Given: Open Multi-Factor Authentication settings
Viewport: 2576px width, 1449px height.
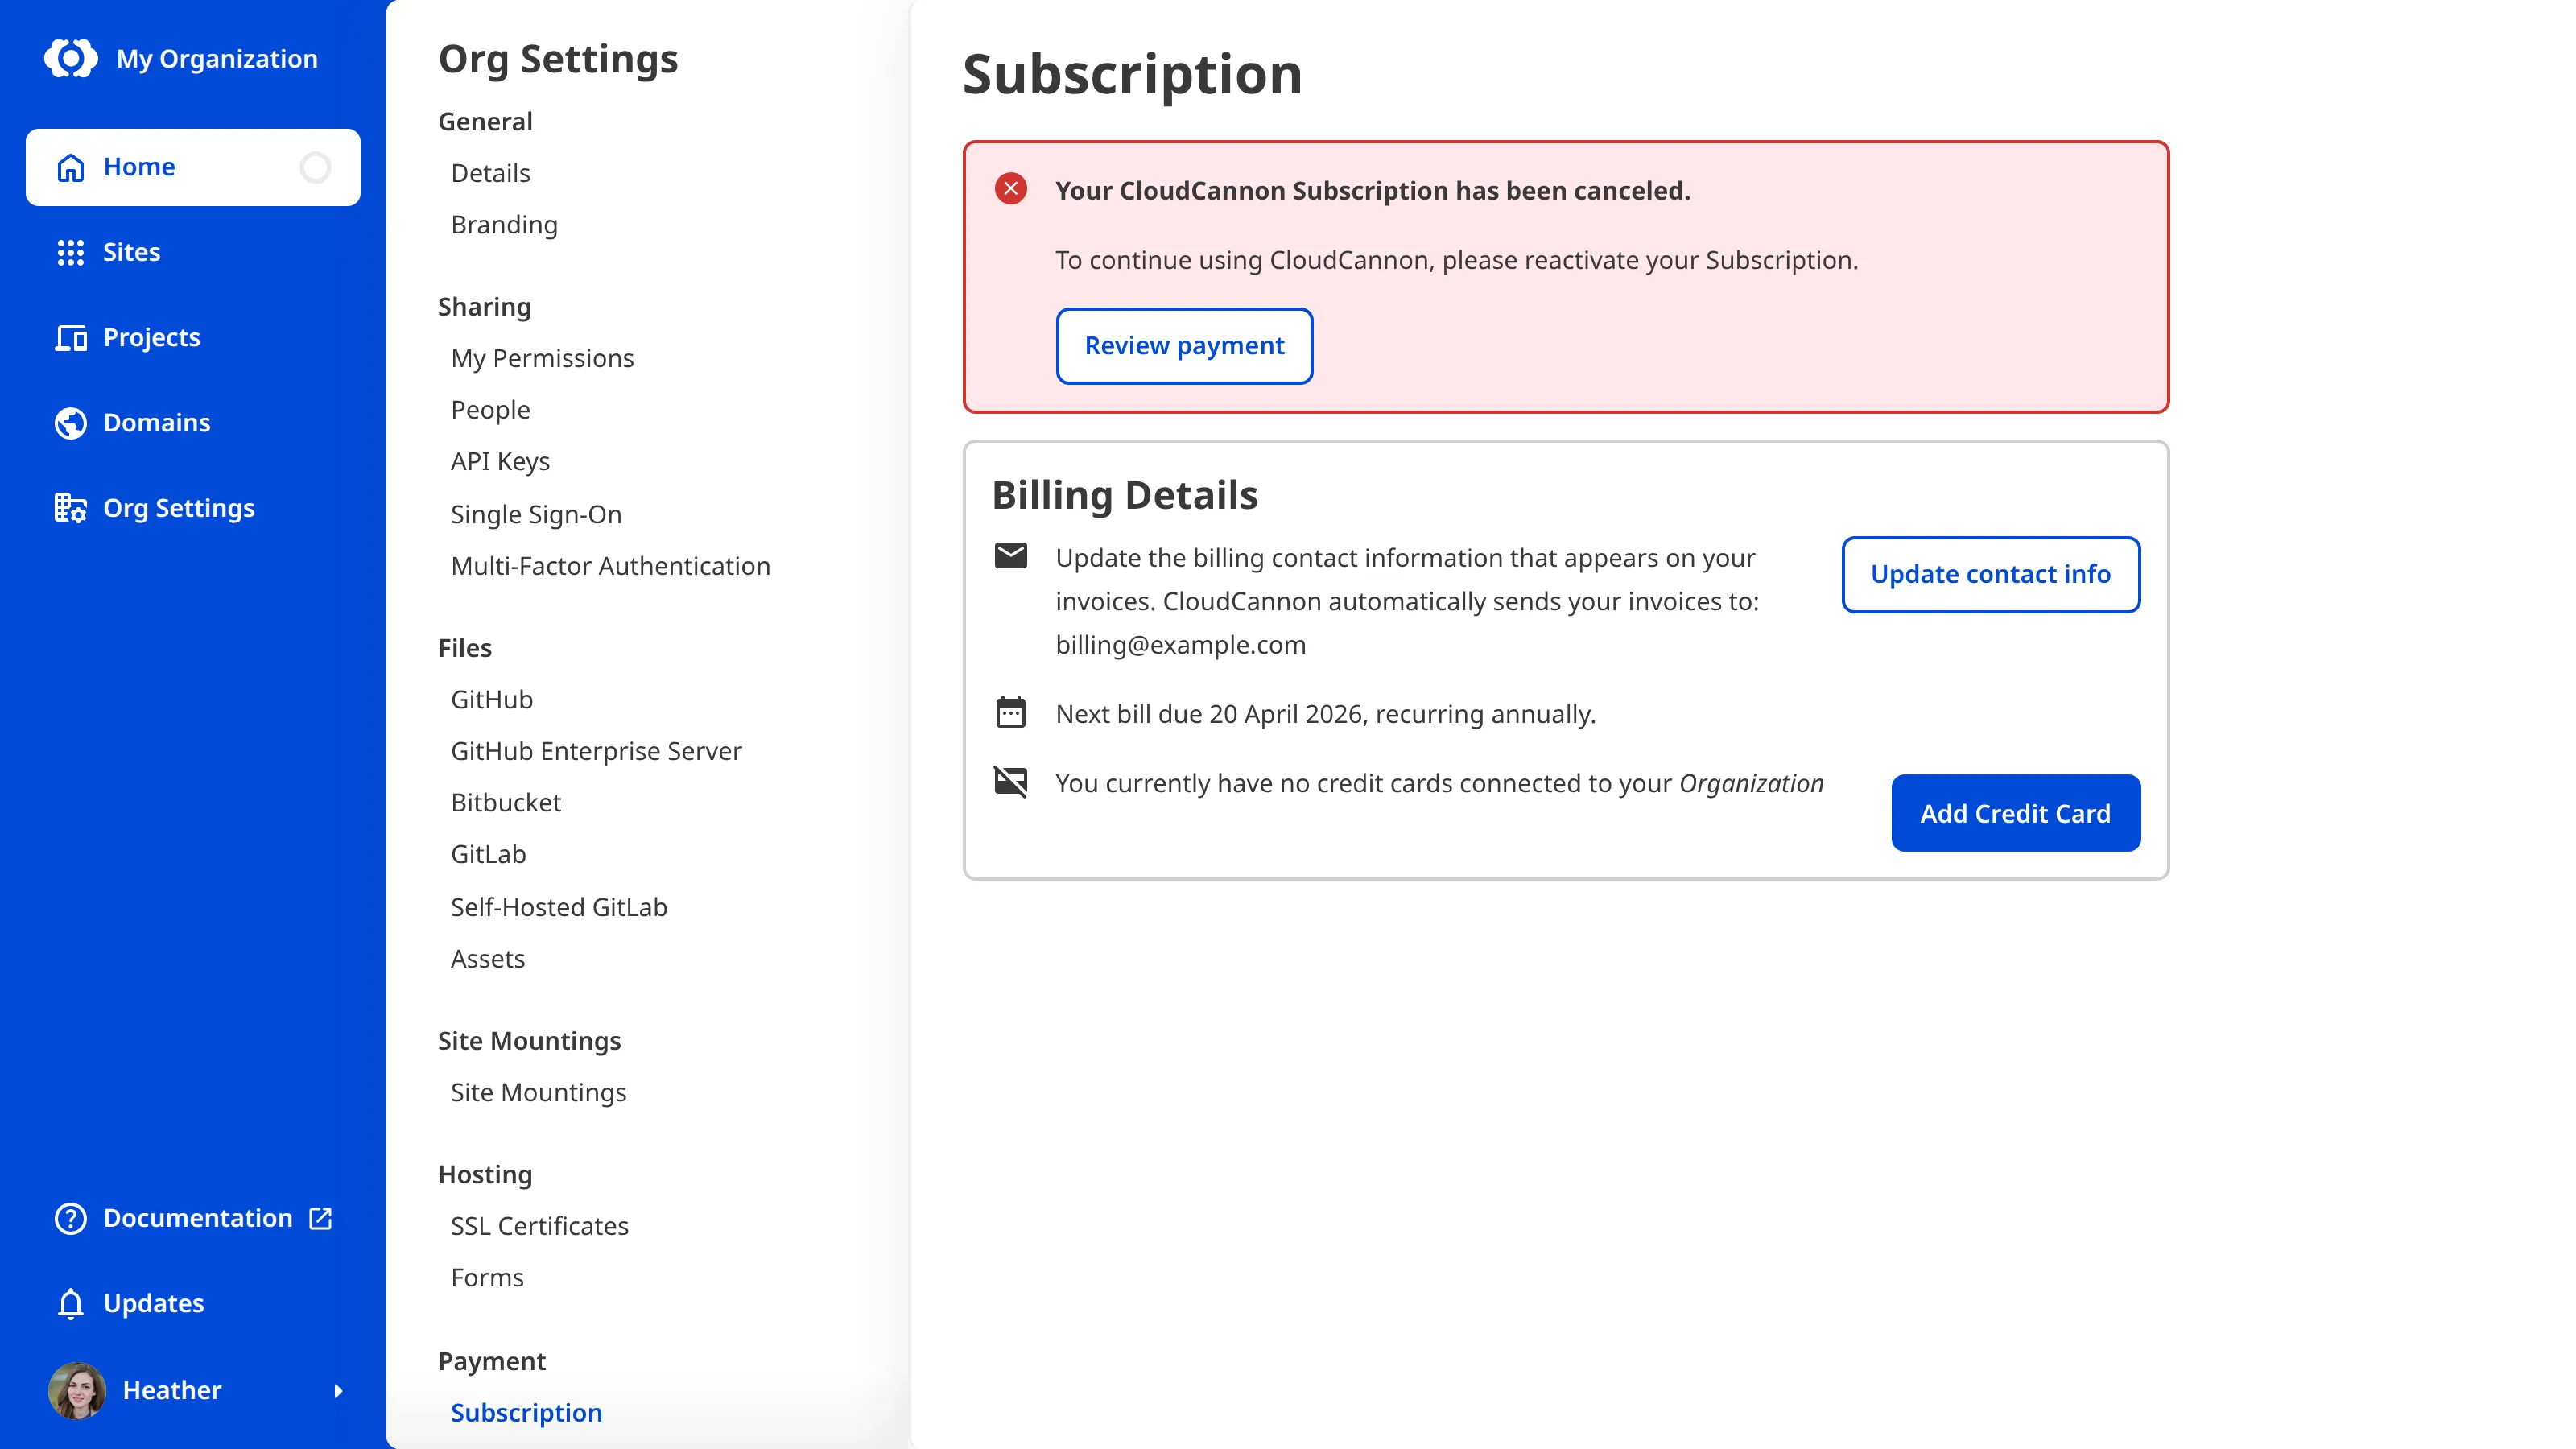Looking at the screenshot, I should [610, 566].
